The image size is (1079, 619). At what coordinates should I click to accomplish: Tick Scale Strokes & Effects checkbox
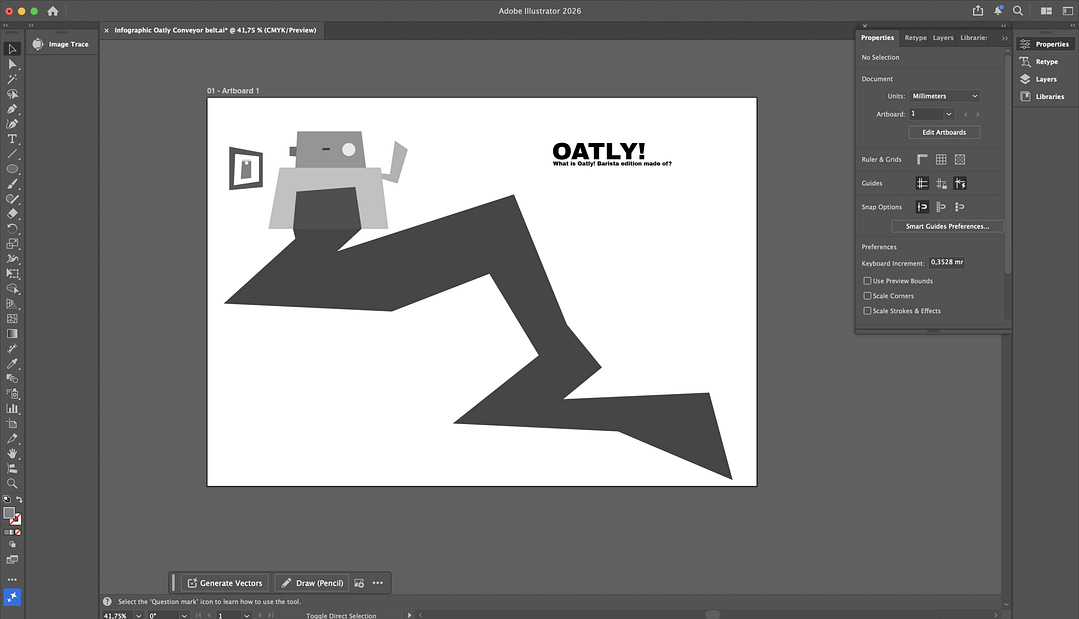[867, 311]
